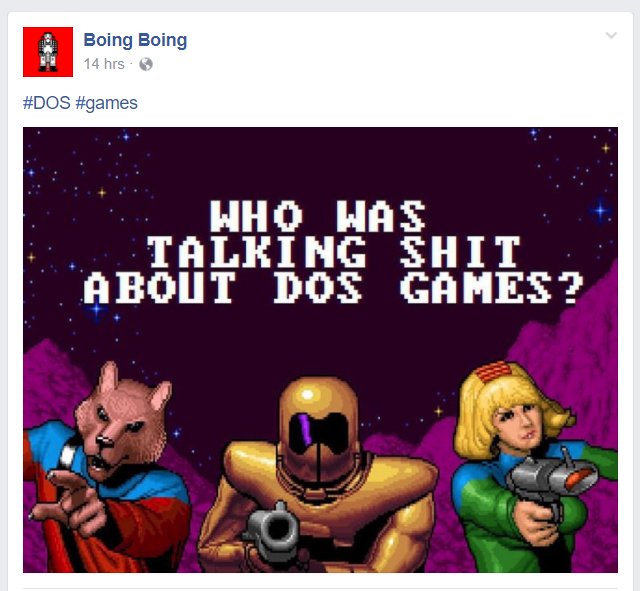
Task: Click the globe public privacy icon
Action: tap(146, 64)
